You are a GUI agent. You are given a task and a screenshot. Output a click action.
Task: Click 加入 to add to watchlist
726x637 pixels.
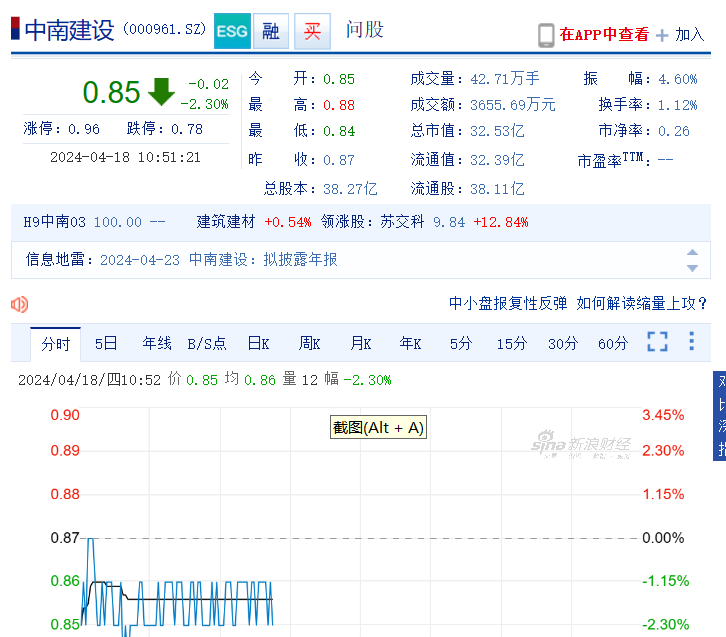click(689, 35)
